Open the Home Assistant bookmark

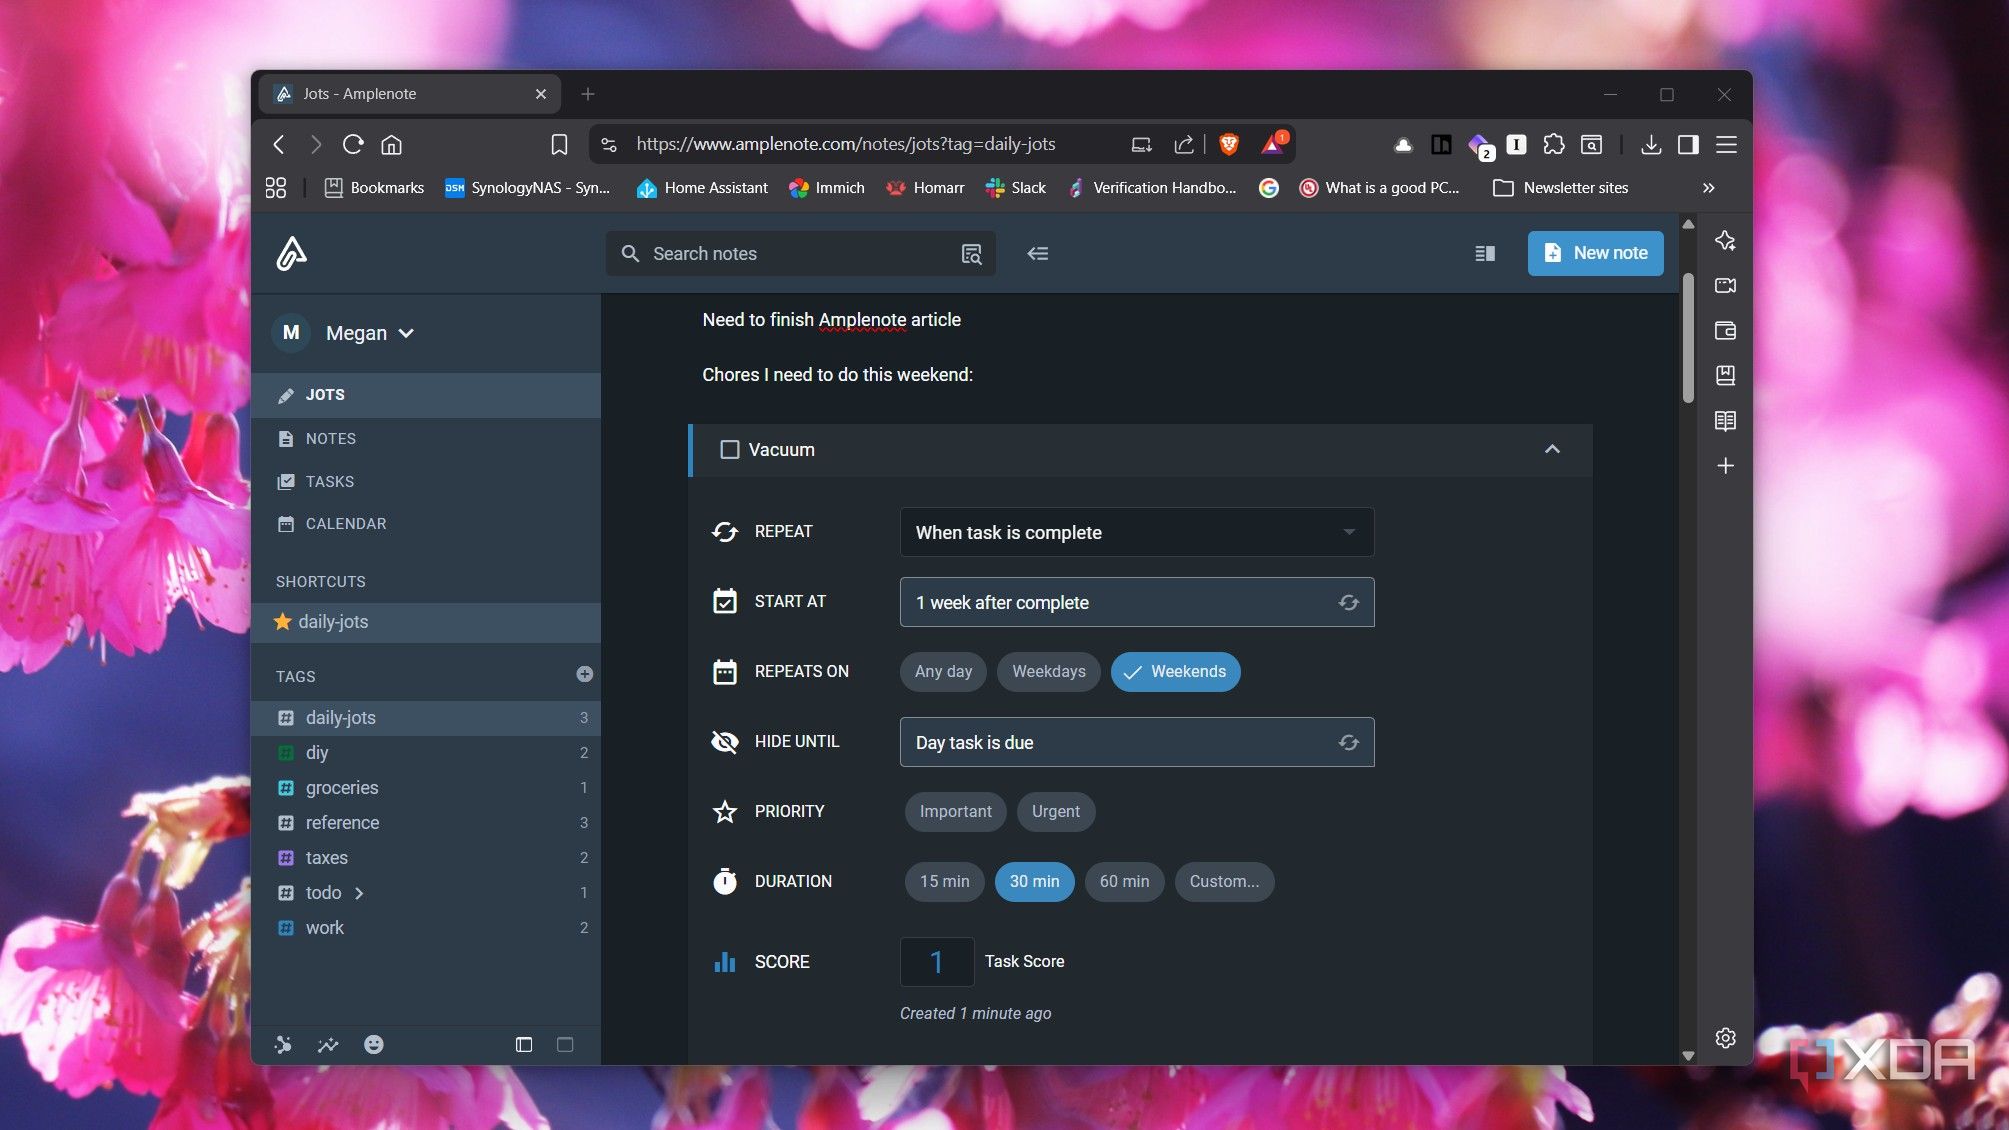click(x=702, y=188)
